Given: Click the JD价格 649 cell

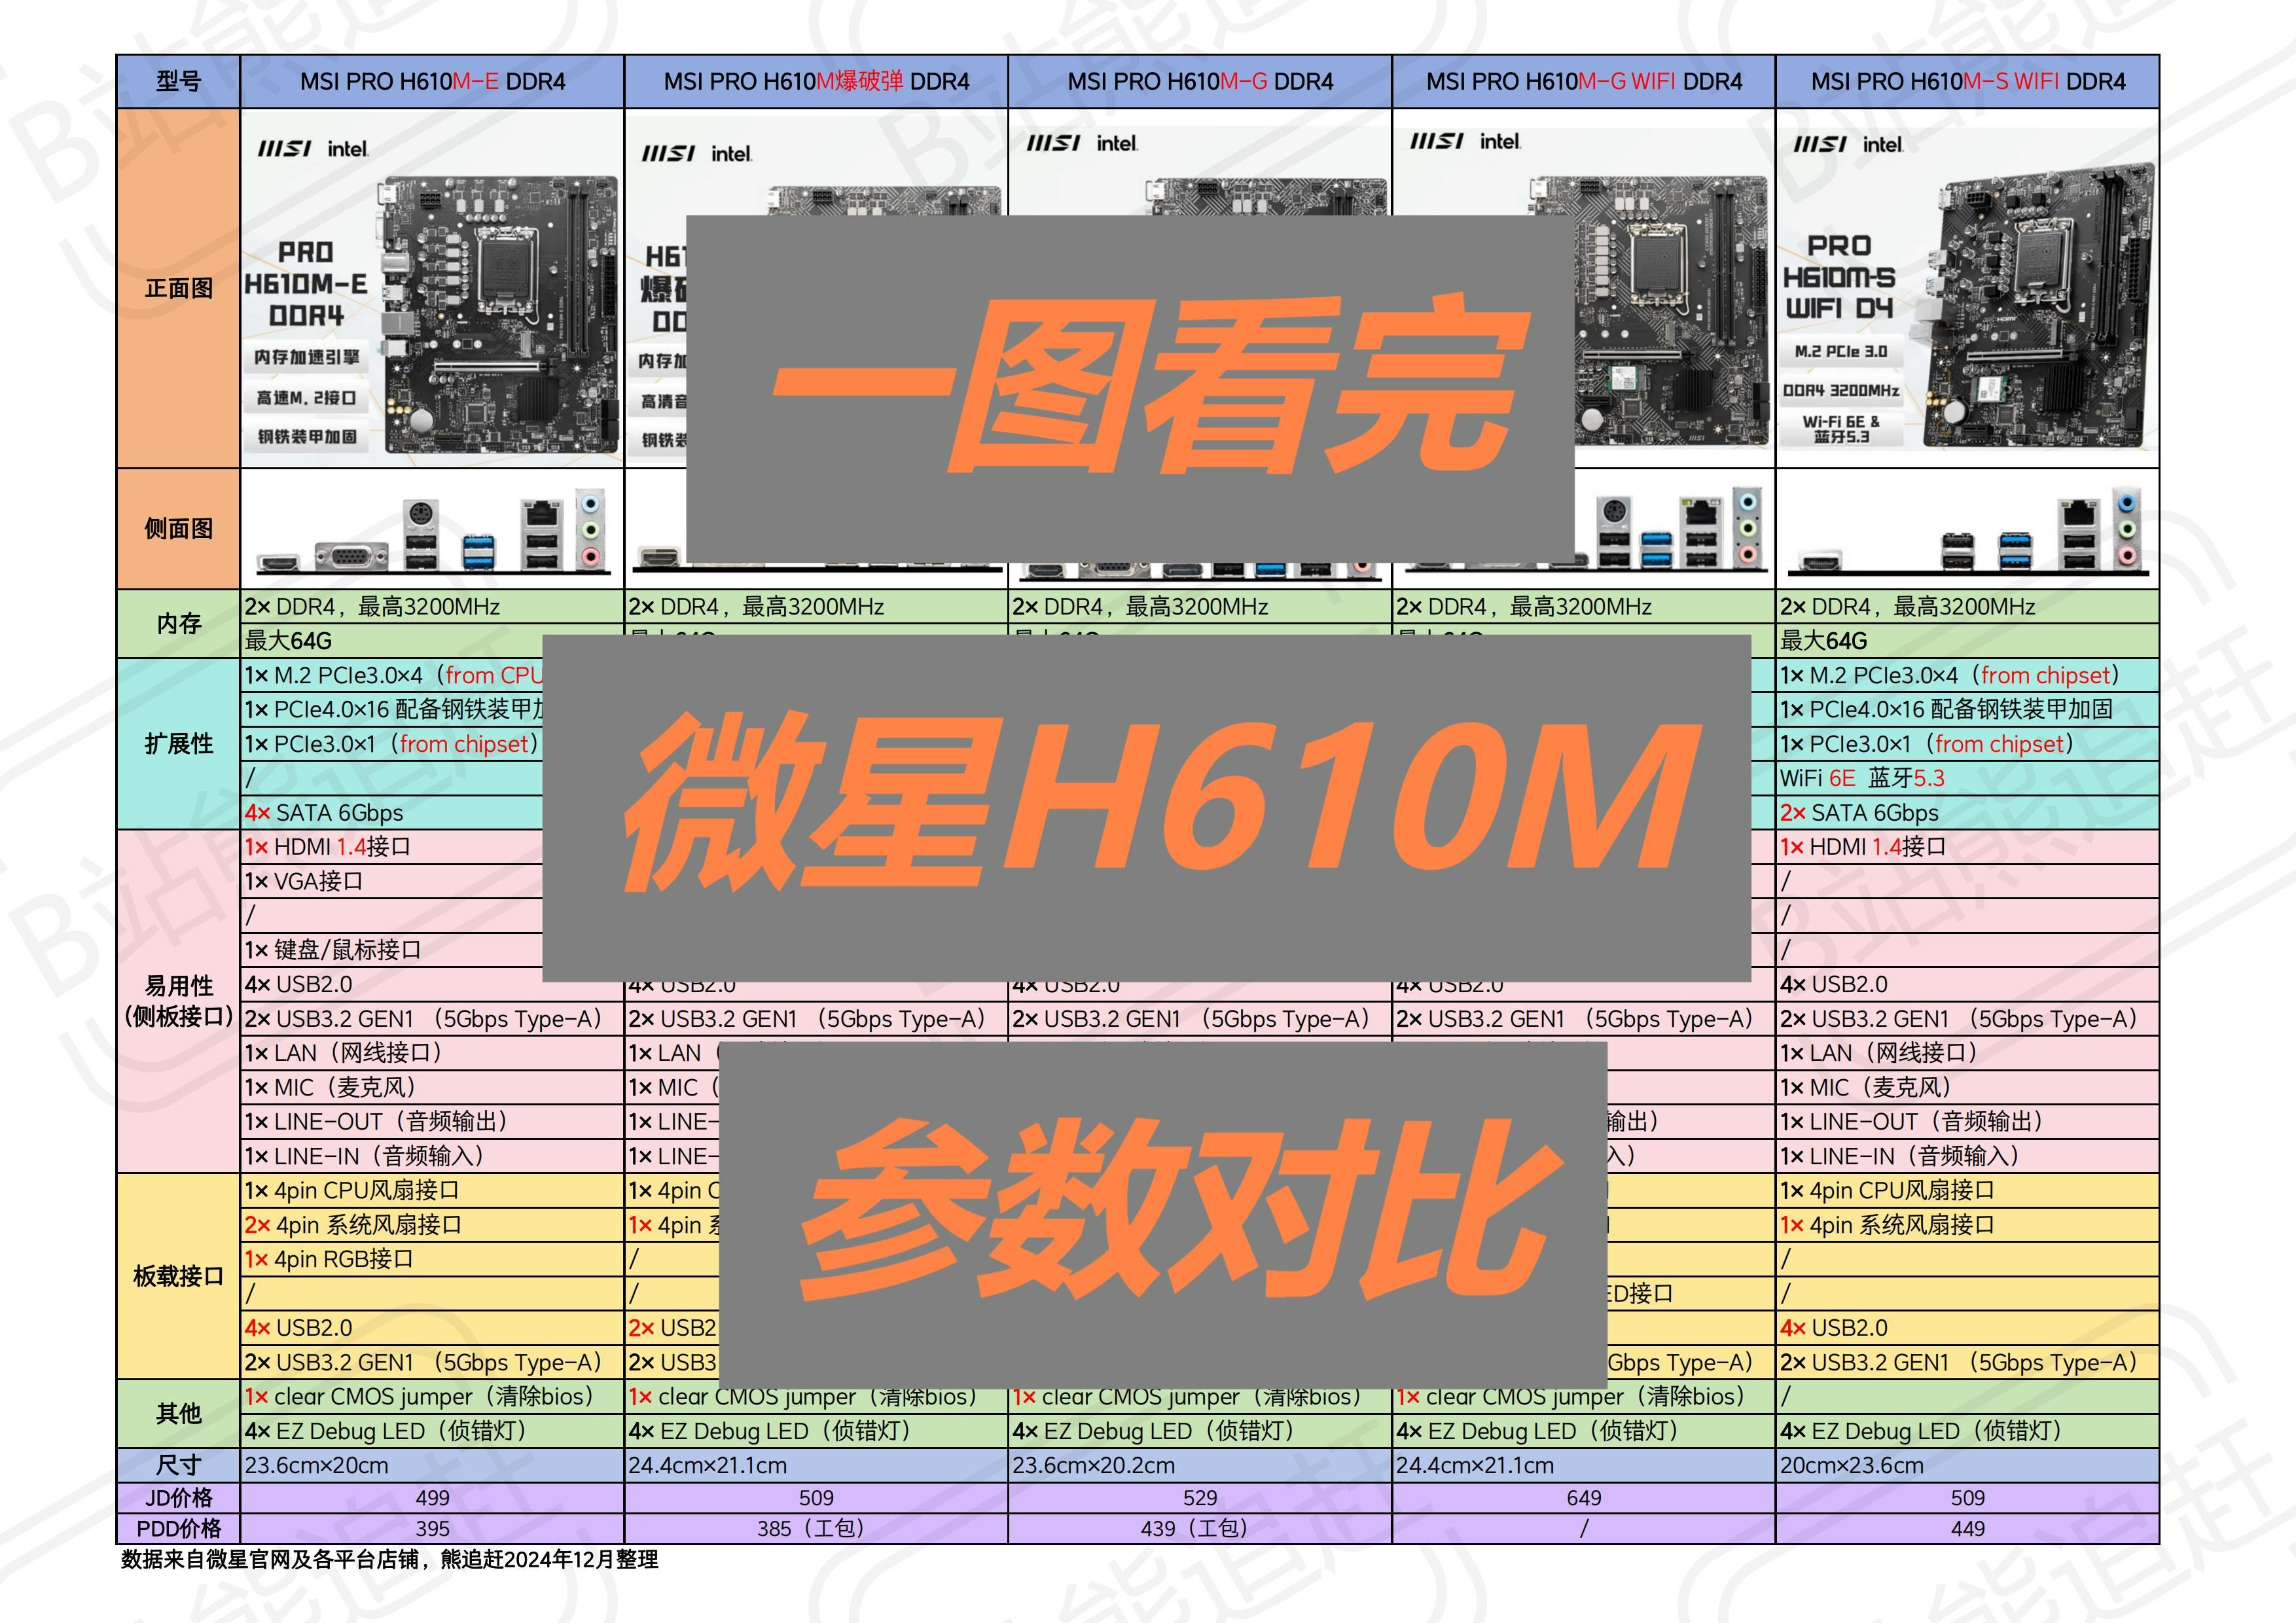Looking at the screenshot, I should pyautogui.click(x=1583, y=1497).
